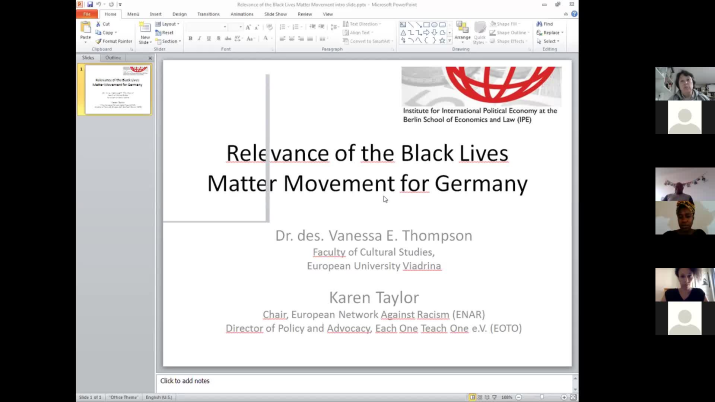The height and width of the screenshot is (402, 715).
Task: Switch to the Transitions ribbon tab
Action: click(208, 14)
